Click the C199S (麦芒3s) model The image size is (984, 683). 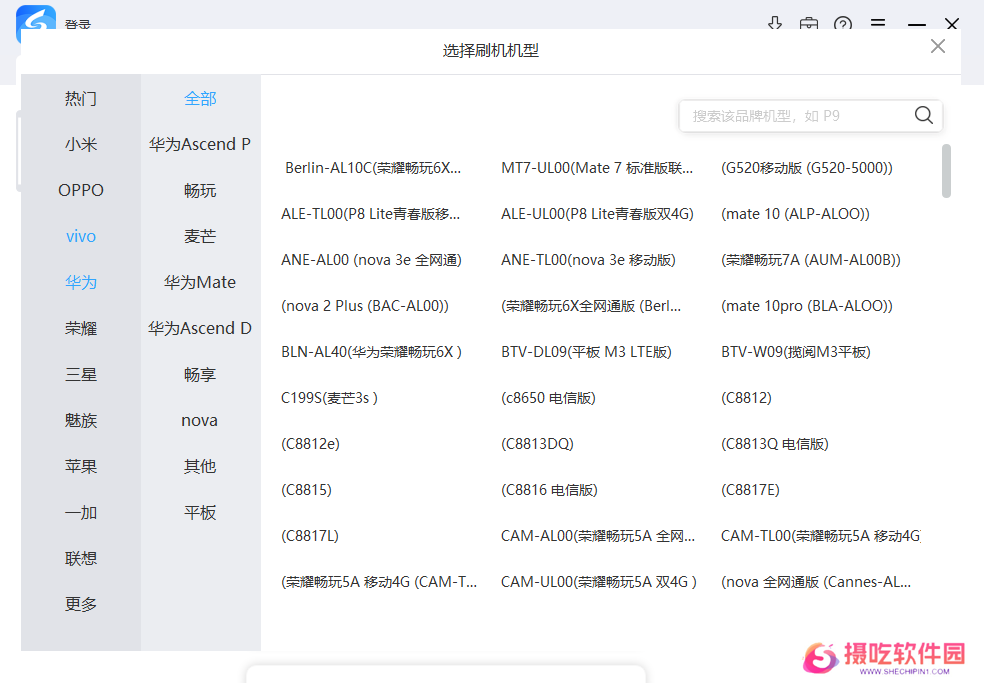coord(329,398)
